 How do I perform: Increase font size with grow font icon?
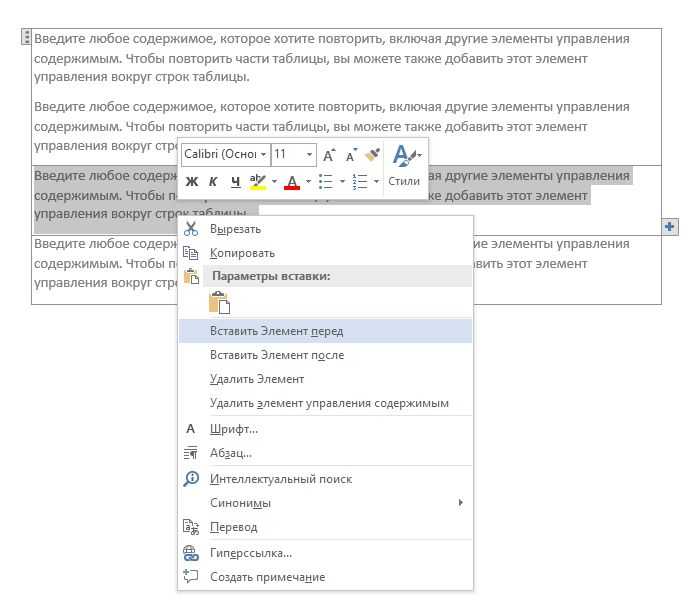pos(329,155)
